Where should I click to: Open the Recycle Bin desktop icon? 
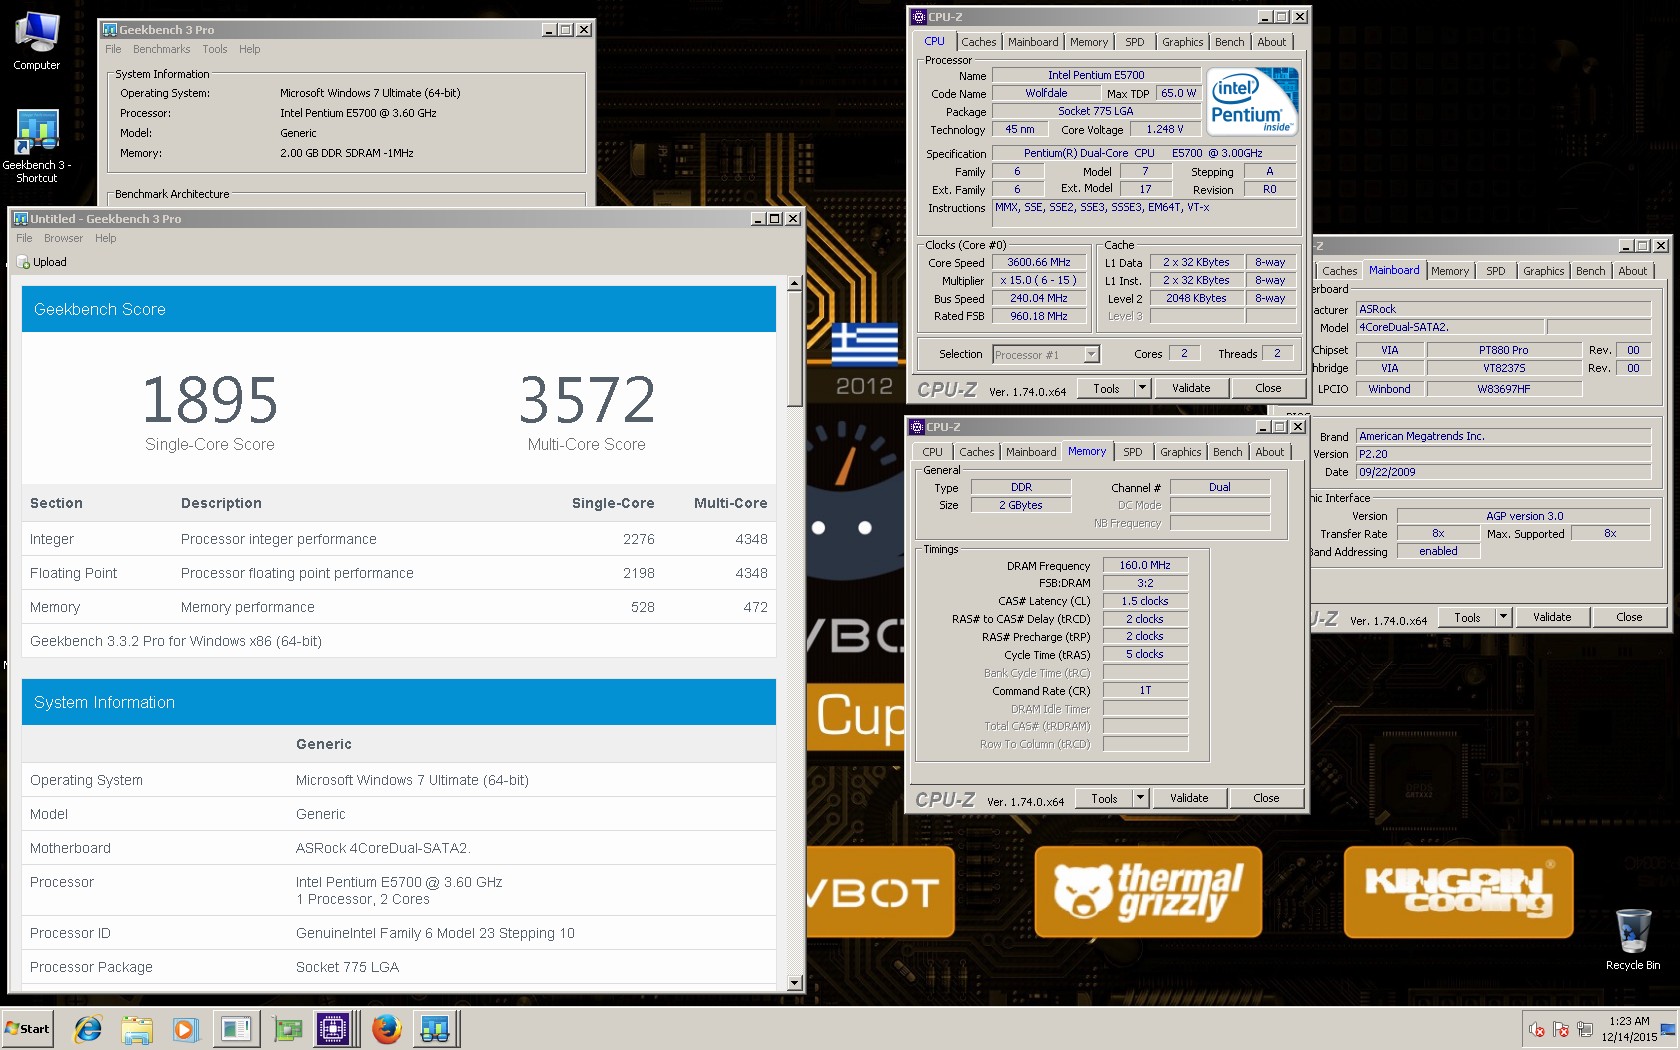point(1633,938)
